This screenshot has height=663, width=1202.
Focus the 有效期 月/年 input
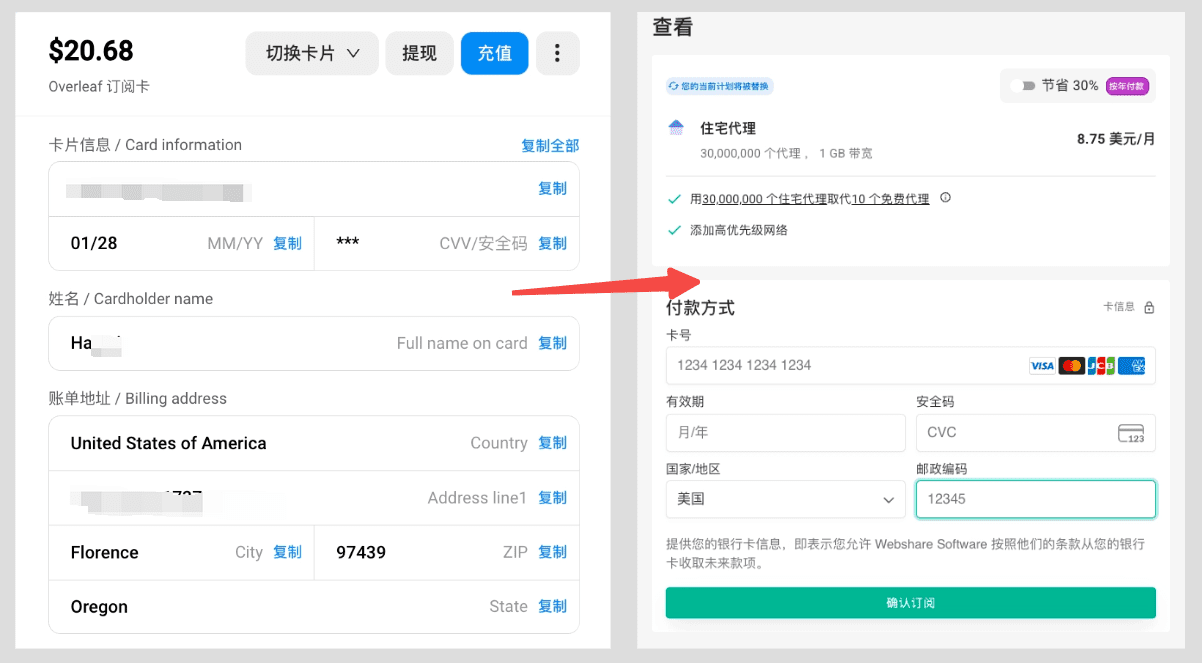coord(786,433)
